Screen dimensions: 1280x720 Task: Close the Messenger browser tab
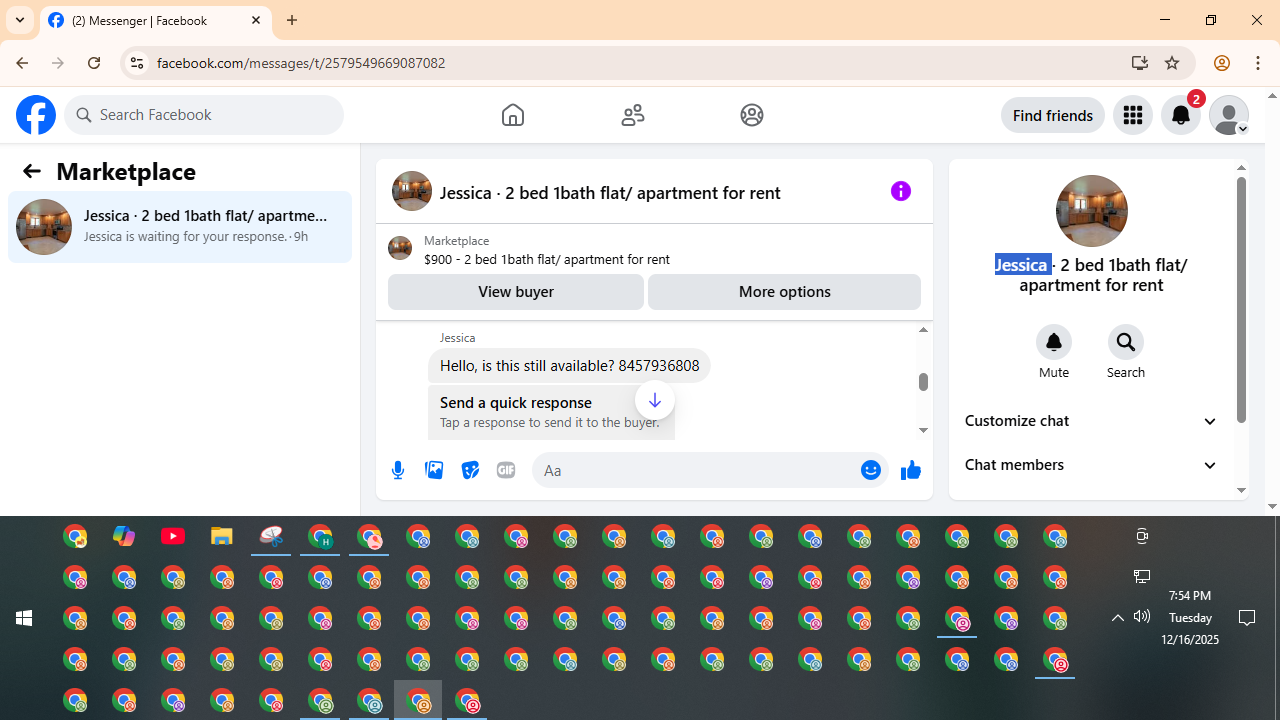pyautogui.click(x=256, y=20)
